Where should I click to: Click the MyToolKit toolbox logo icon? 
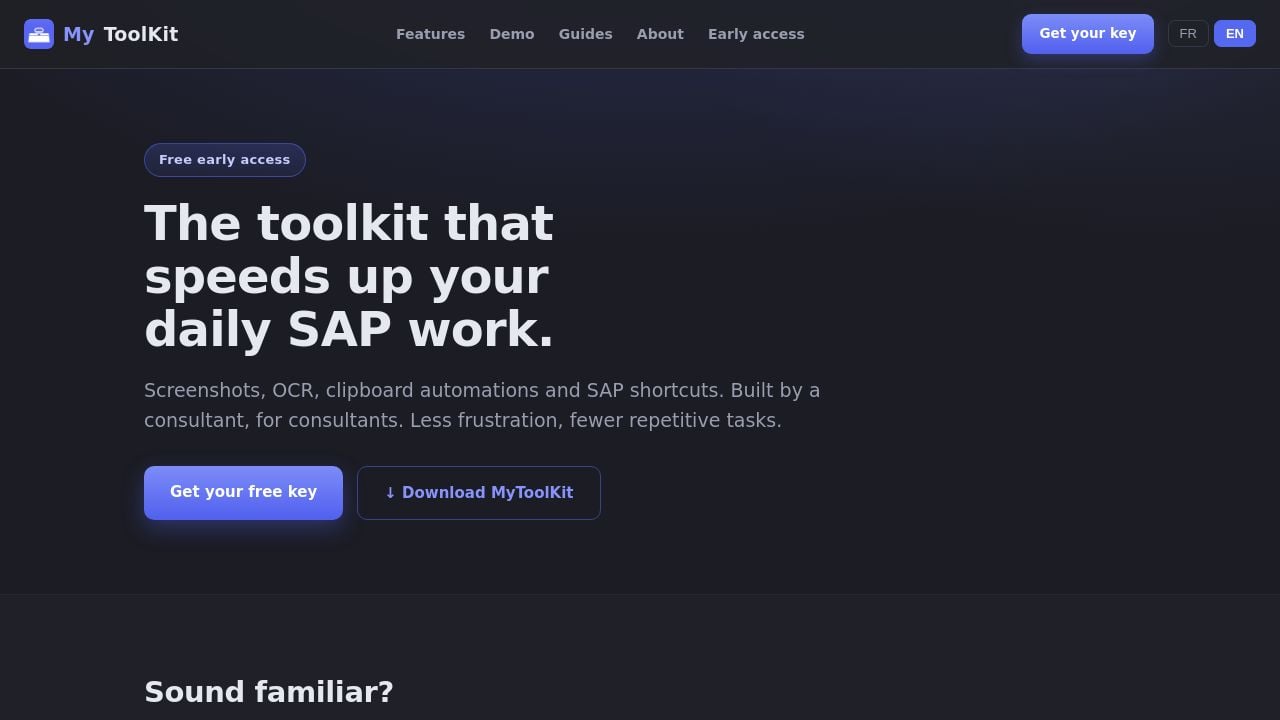tap(39, 34)
